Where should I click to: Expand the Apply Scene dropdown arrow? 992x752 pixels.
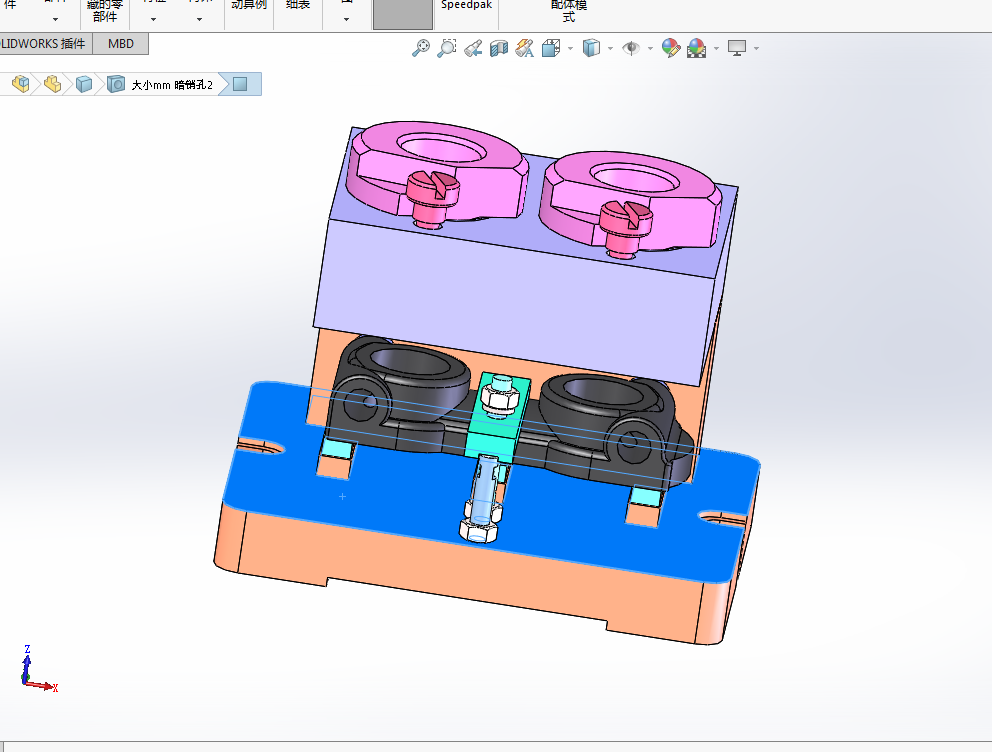pyautogui.click(x=716, y=49)
